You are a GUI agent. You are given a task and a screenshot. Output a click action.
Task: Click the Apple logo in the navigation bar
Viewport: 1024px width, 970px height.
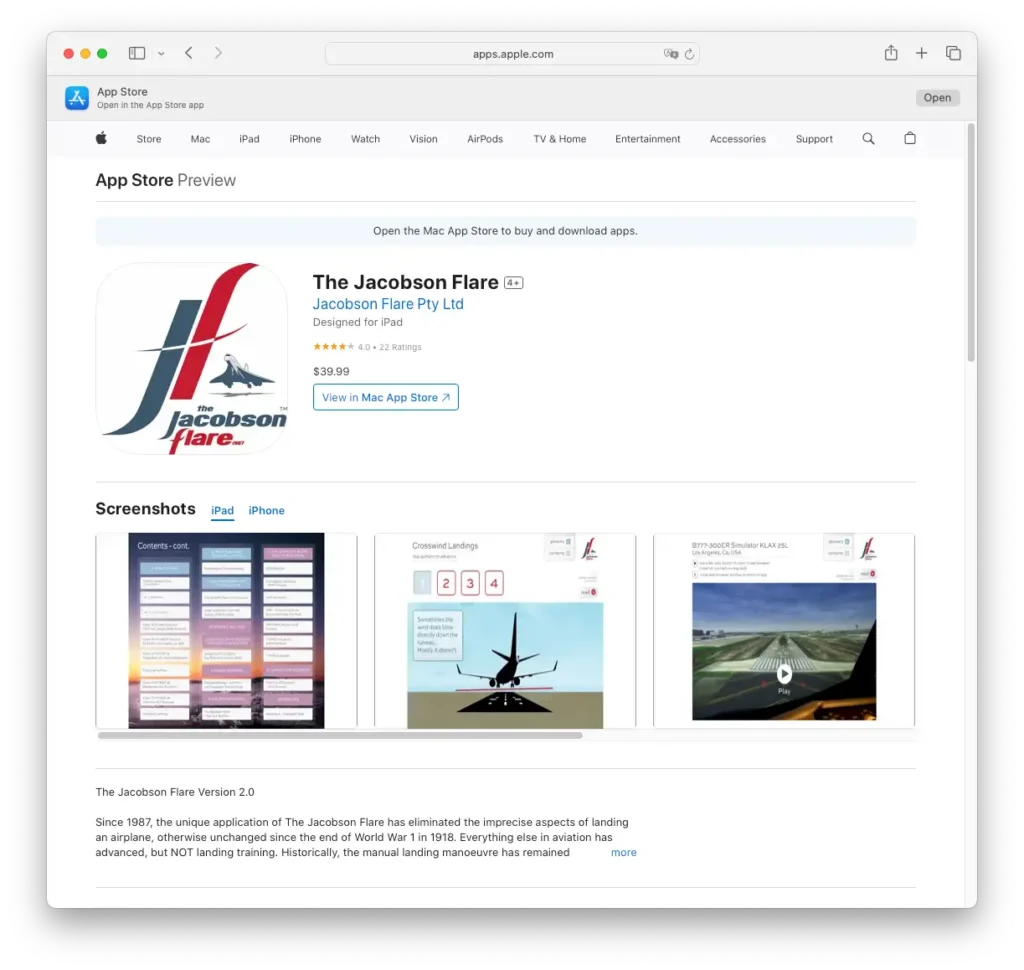(x=100, y=139)
